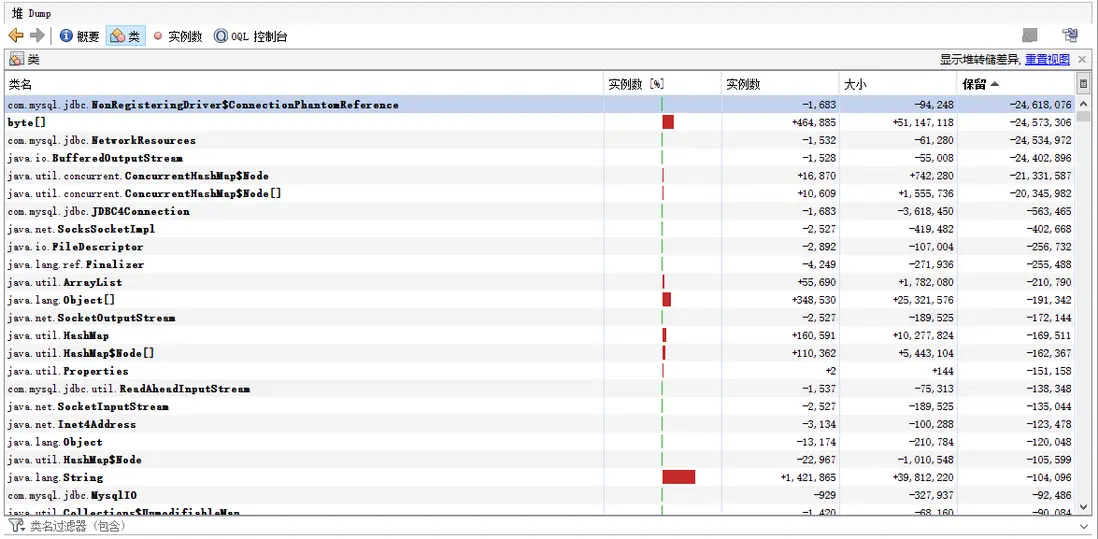
Task: Select the java.lang.String row
Action: (539, 477)
